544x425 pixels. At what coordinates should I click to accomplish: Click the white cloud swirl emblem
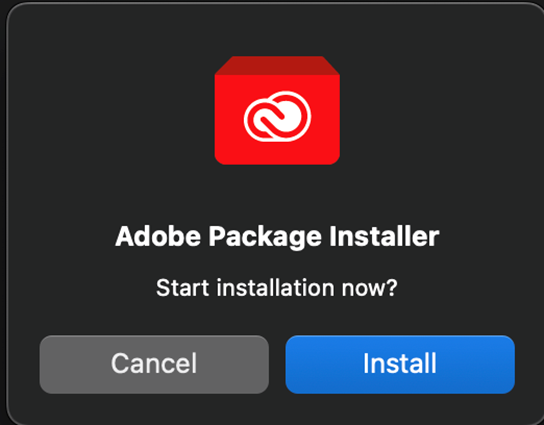[x=277, y=116]
